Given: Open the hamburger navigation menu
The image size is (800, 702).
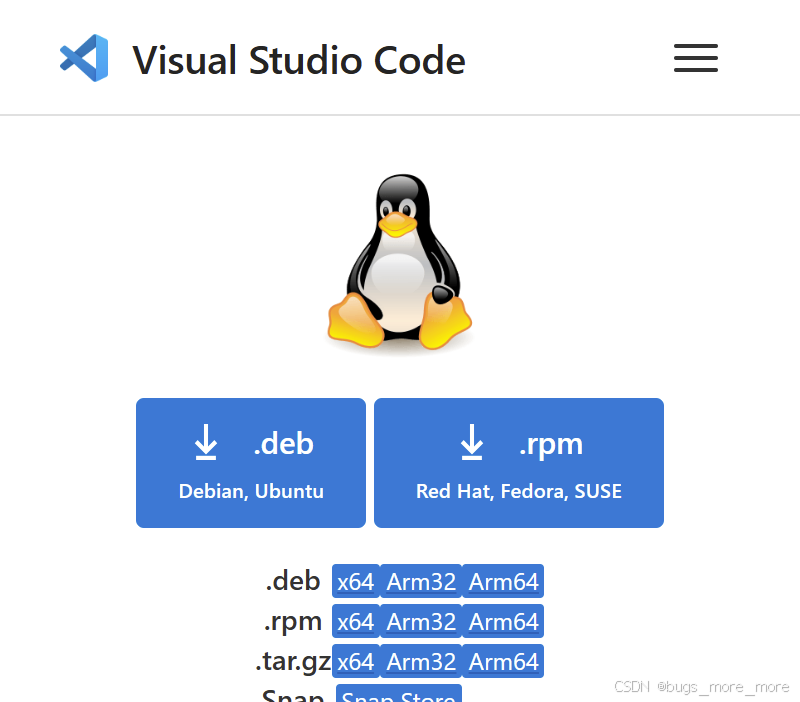Looking at the screenshot, I should point(695,58).
